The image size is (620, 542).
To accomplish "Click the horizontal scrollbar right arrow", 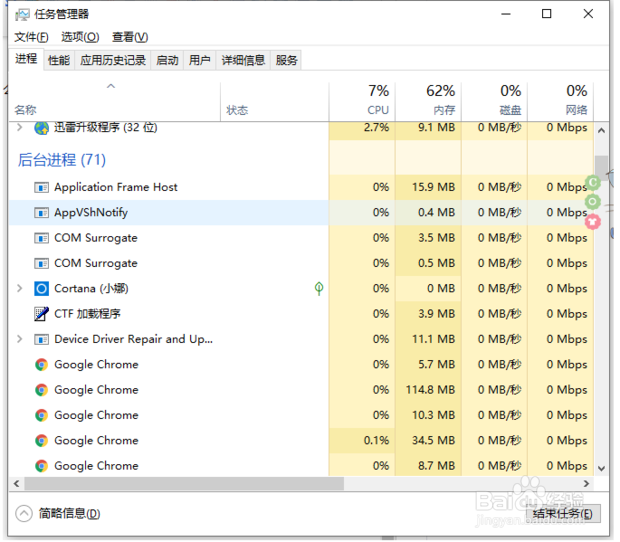I will [586, 483].
